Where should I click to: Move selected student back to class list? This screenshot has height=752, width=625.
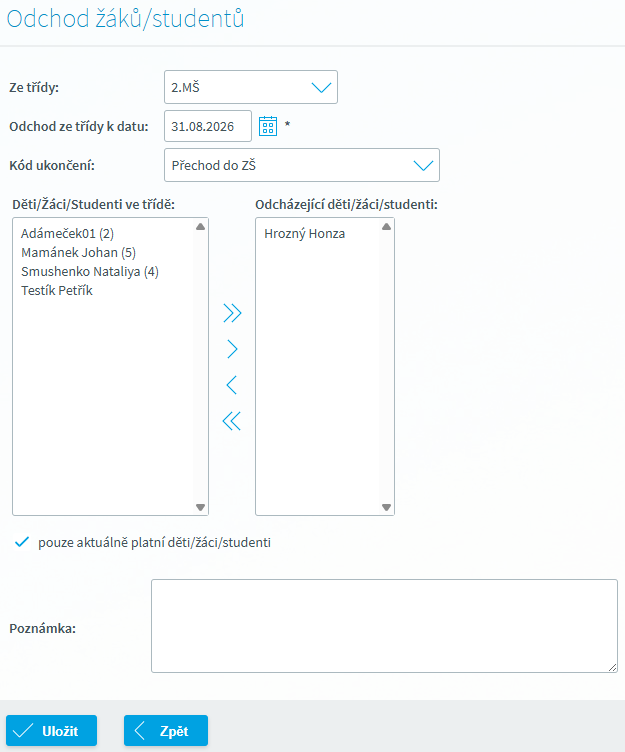(232, 385)
